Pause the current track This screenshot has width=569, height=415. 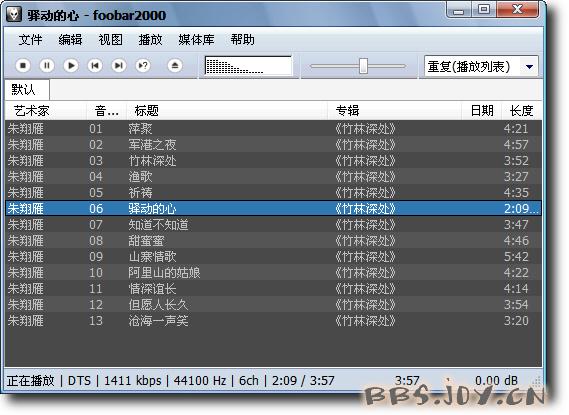pos(47,66)
